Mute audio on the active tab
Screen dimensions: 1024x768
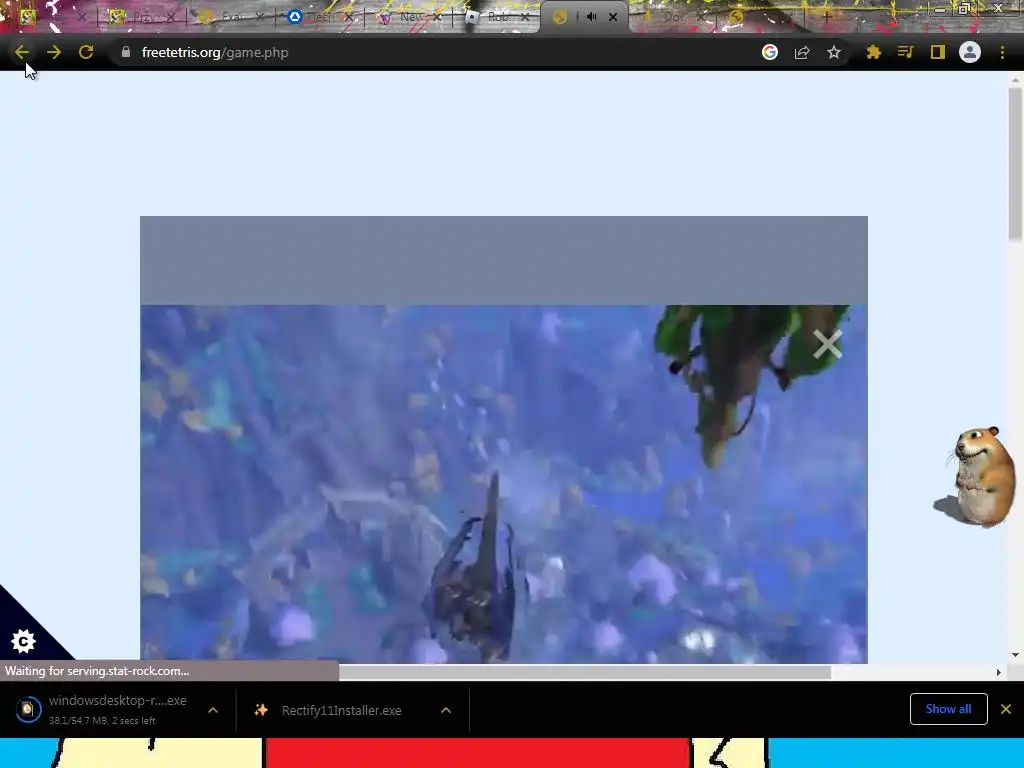click(591, 17)
